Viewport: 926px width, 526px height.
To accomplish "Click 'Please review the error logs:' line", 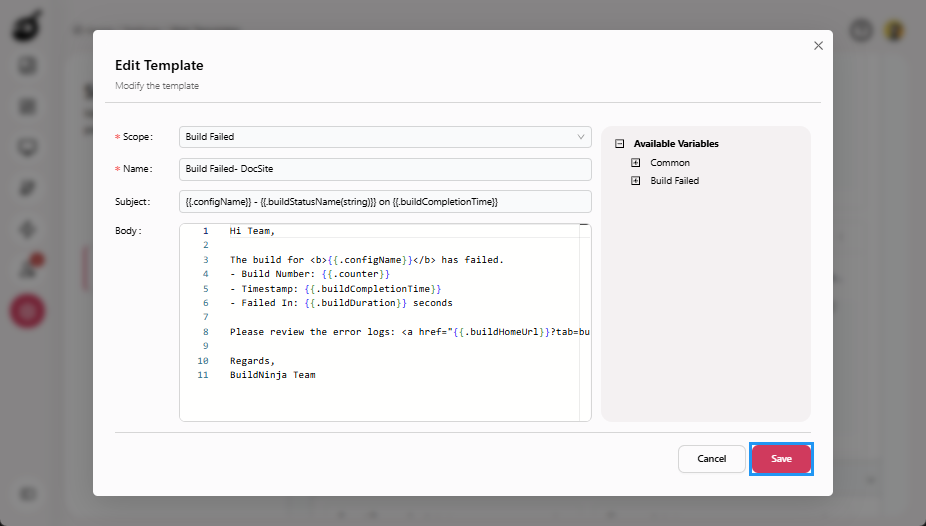I will coord(410,332).
